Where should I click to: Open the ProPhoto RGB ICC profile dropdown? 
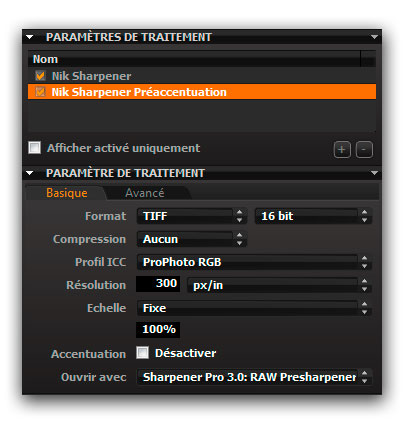coord(254,262)
